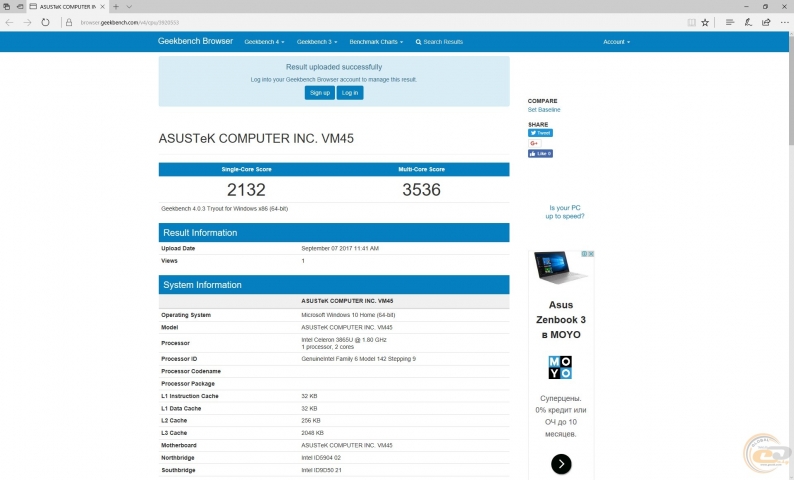This screenshot has width=794, height=480.
Task: Click the Zenbook laptop ad image
Action: 560,268
